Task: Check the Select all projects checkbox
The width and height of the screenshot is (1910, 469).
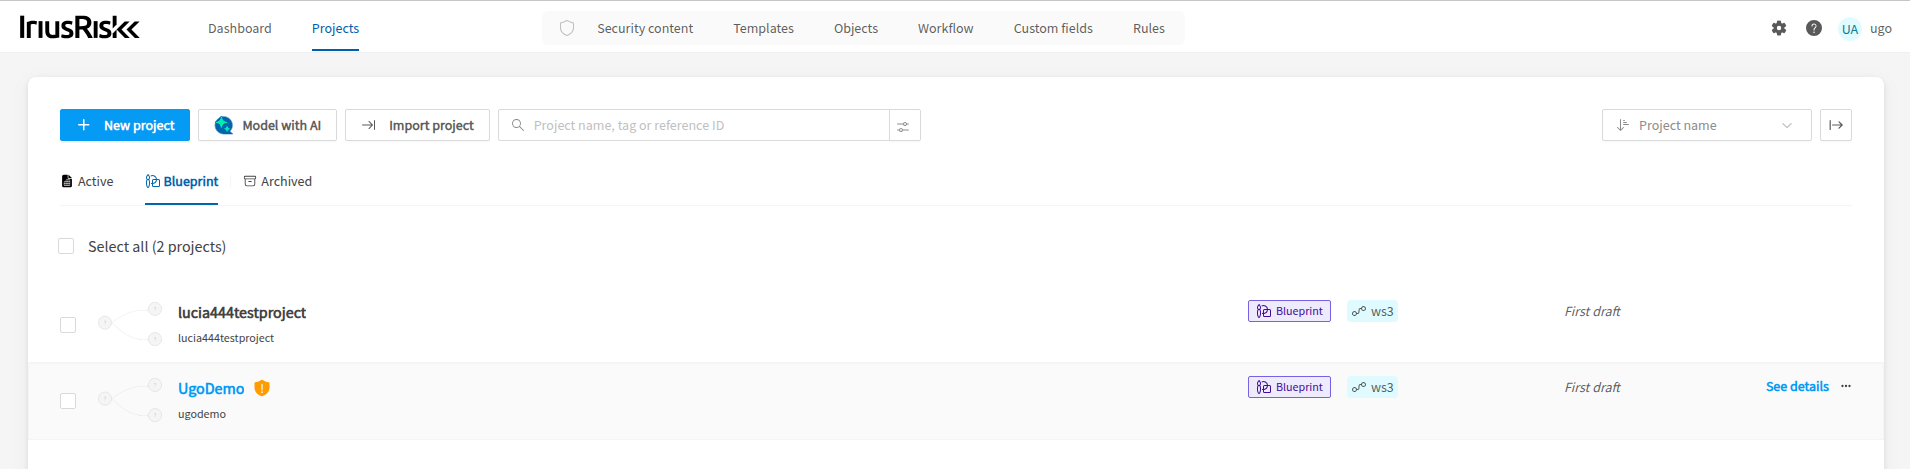Action: click(66, 246)
